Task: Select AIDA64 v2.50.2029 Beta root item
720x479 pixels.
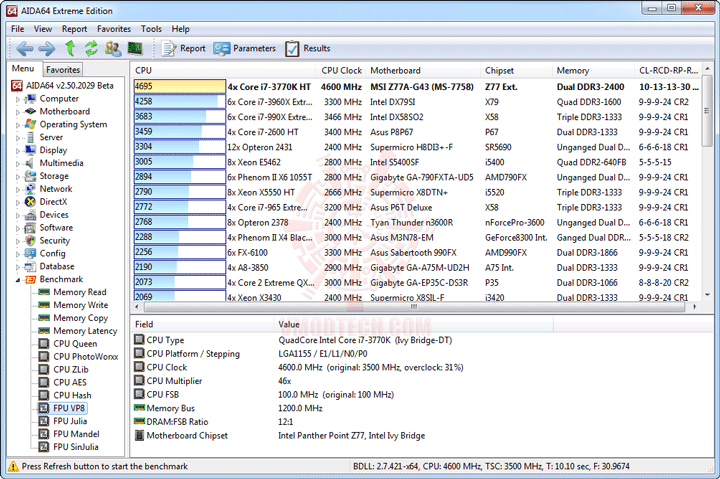Action: click(62, 86)
